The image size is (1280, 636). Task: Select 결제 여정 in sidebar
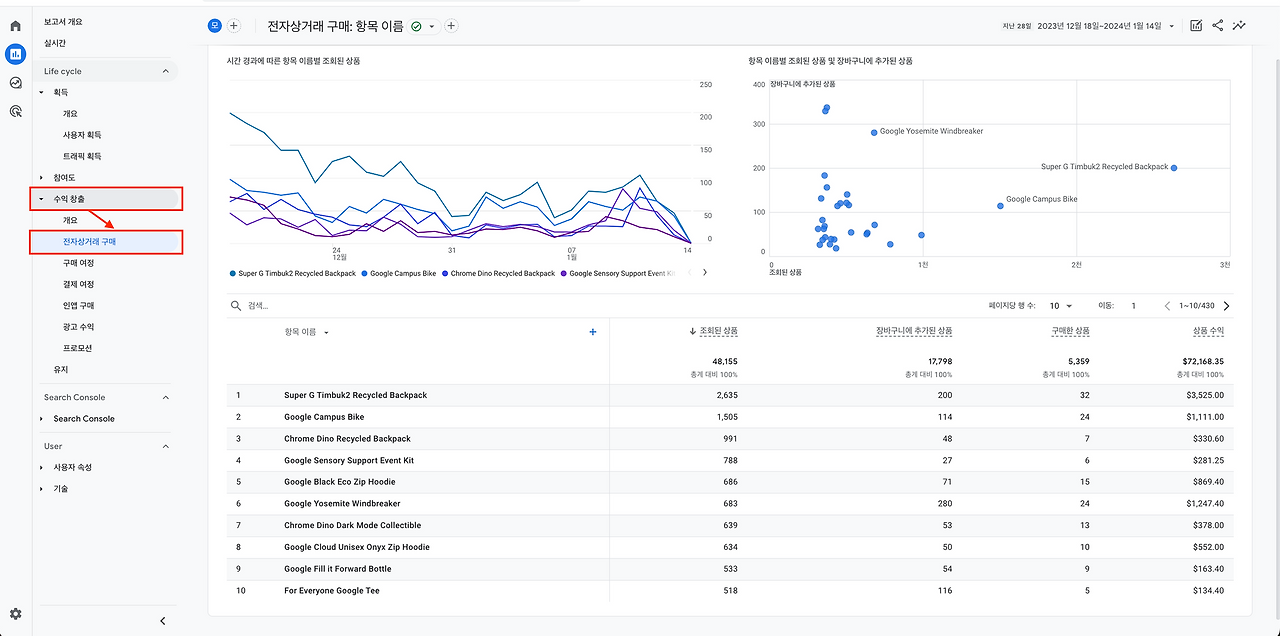(x=79, y=284)
